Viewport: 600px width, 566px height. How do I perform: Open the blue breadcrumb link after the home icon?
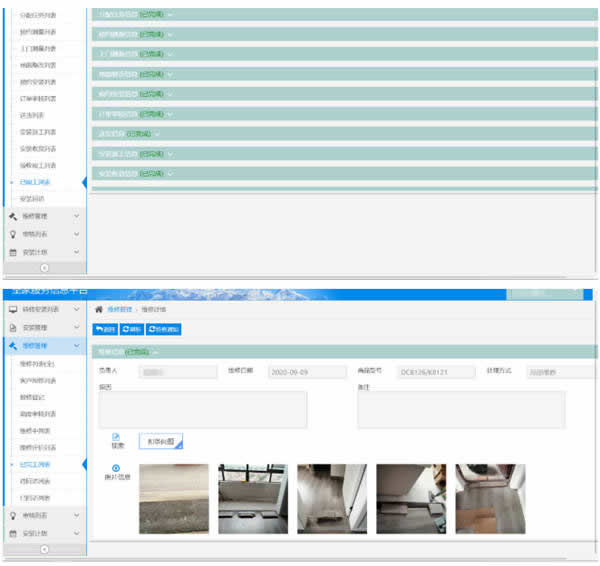(119, 309)
